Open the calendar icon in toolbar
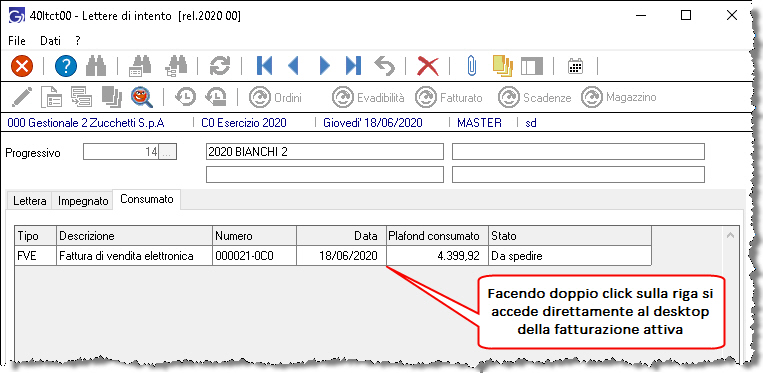Screen dimensions: 763x373 click(x=576, y=66)
